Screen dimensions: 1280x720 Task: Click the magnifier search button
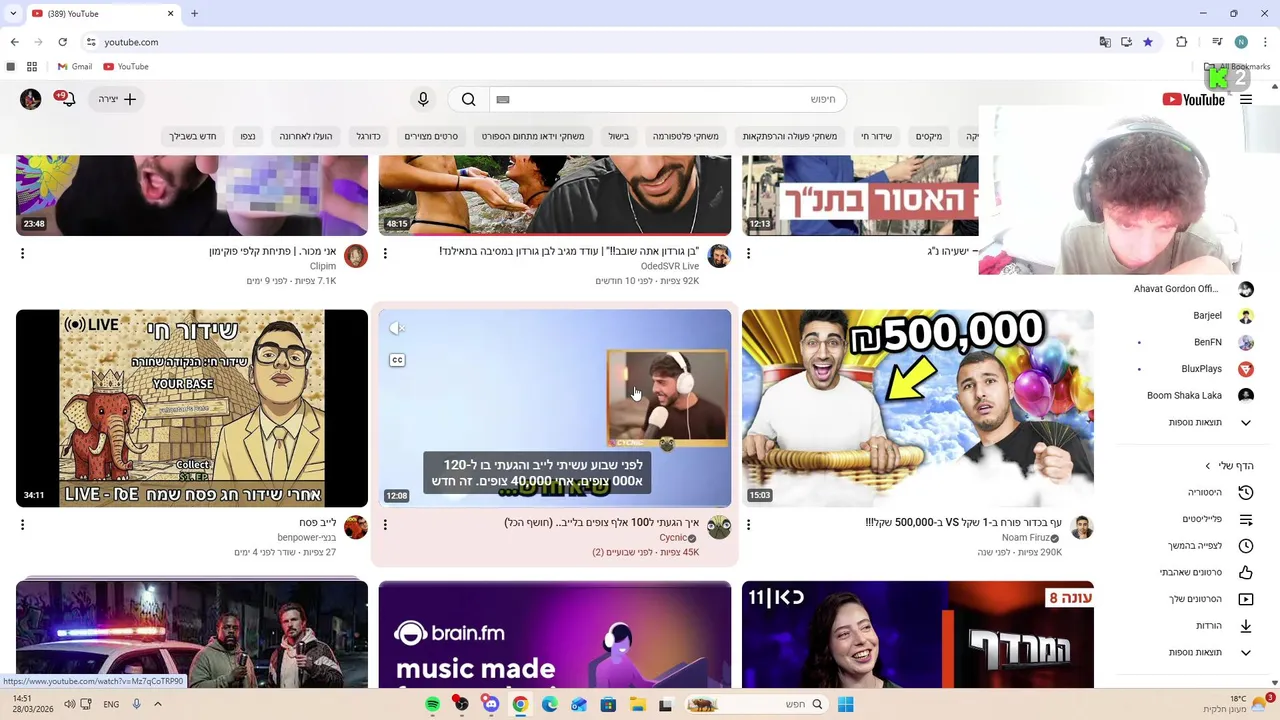coord(468,99)
